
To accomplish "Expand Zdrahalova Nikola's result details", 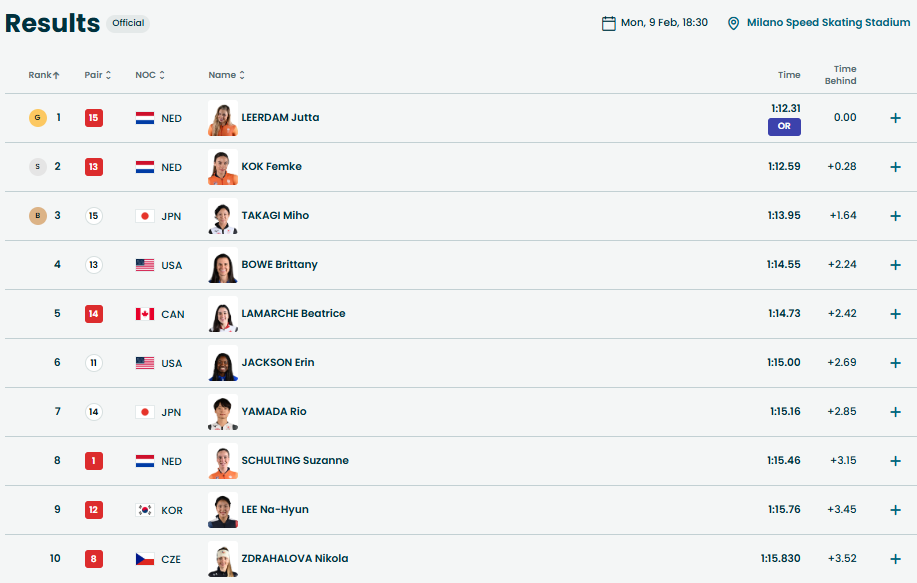I will click(895, 559).
